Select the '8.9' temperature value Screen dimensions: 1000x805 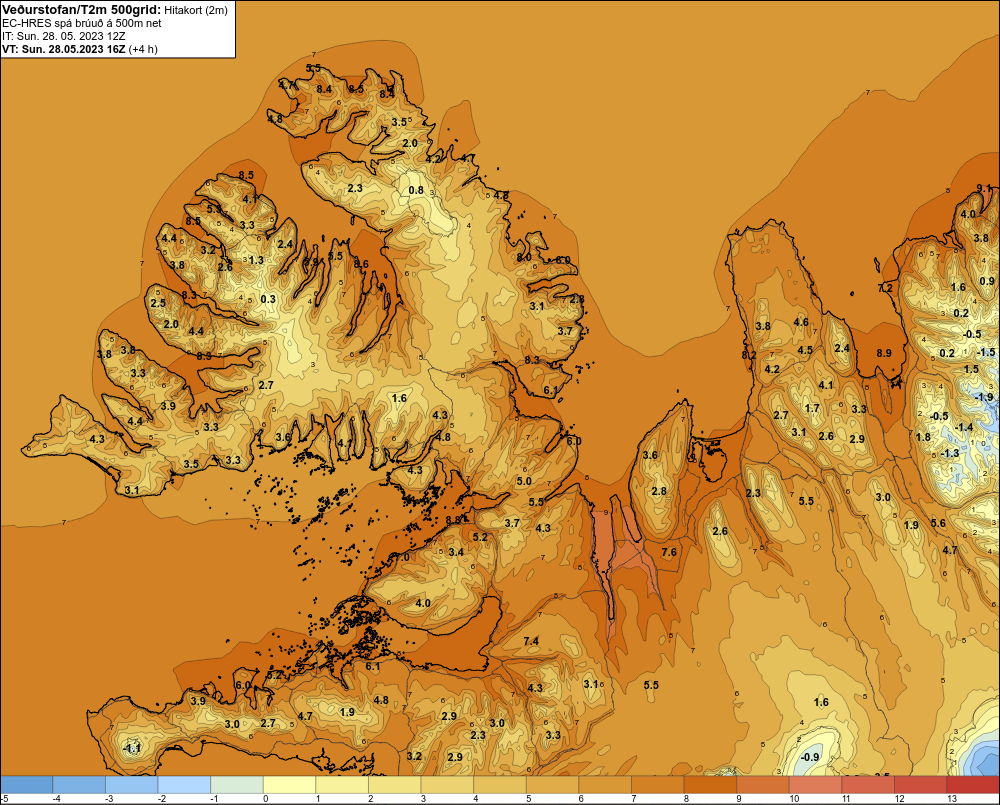883,353
